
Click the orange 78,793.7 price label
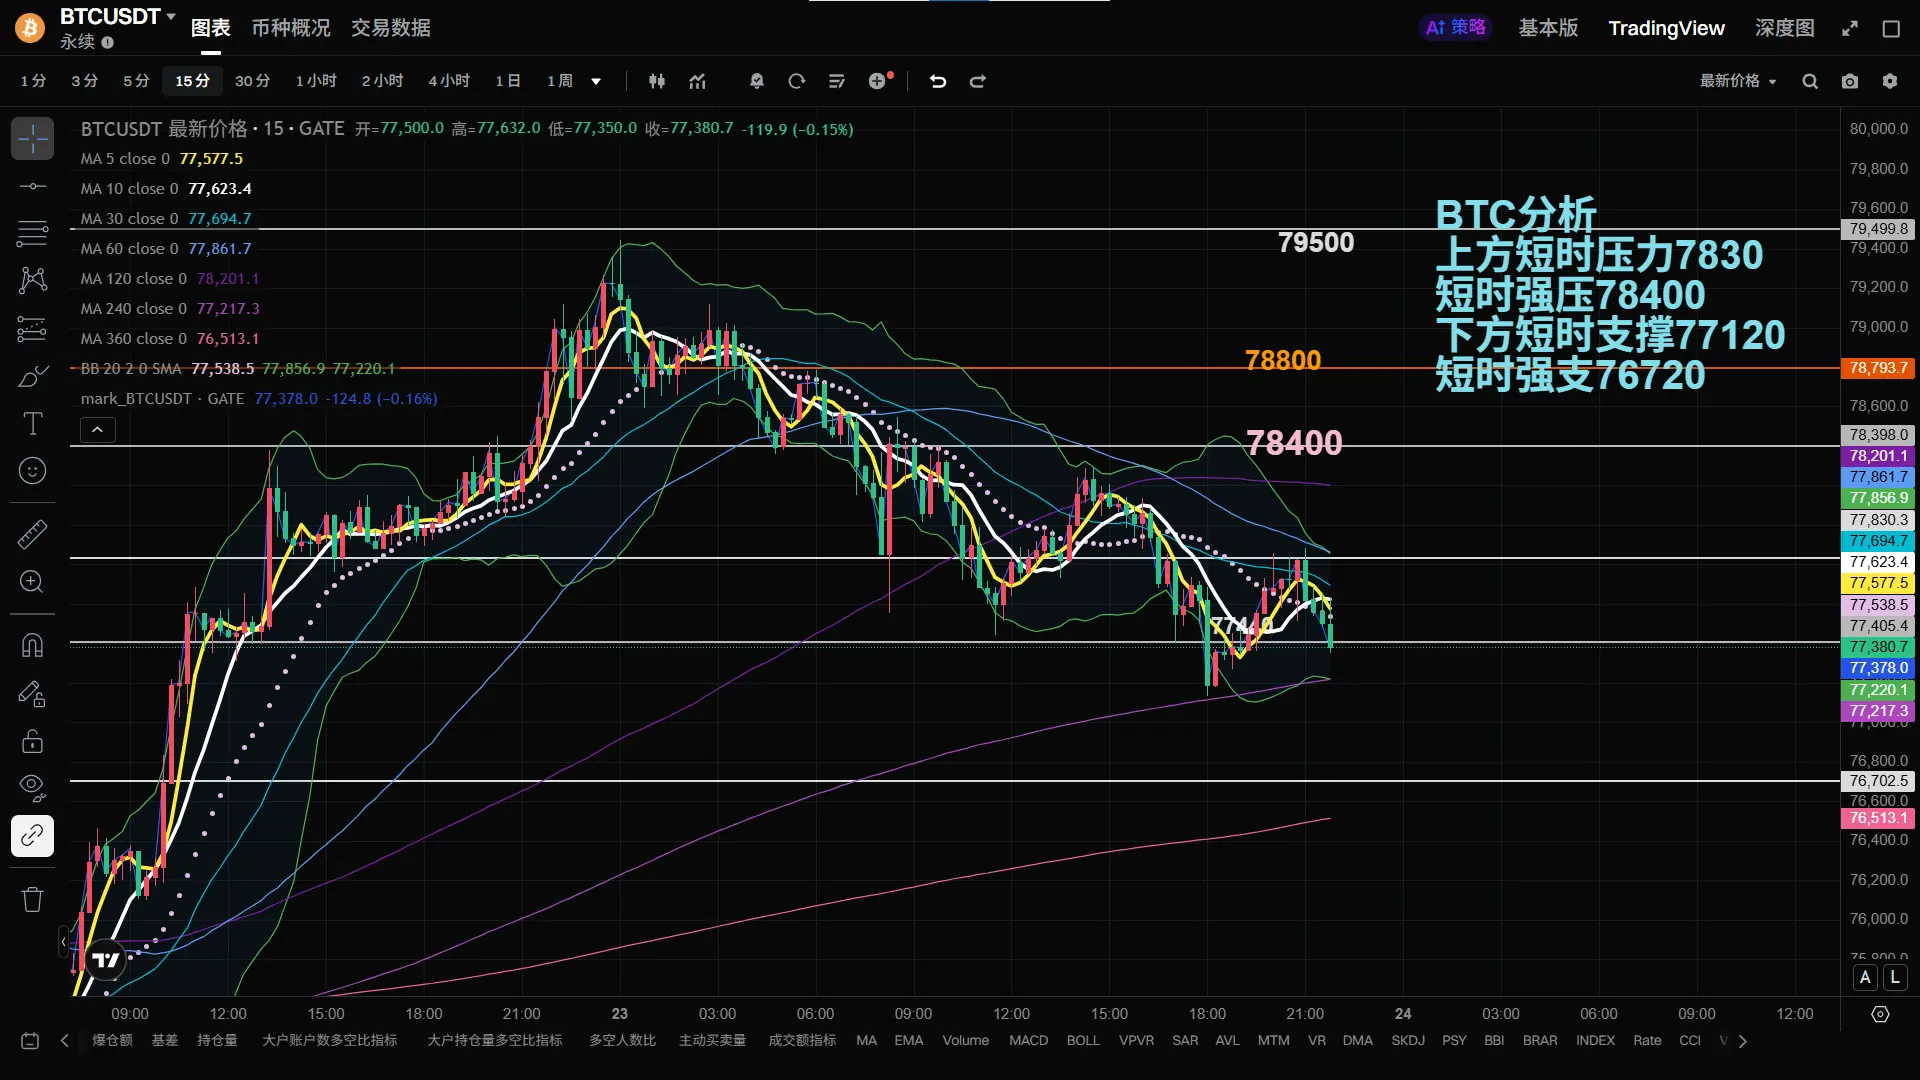click(1877, 368)
